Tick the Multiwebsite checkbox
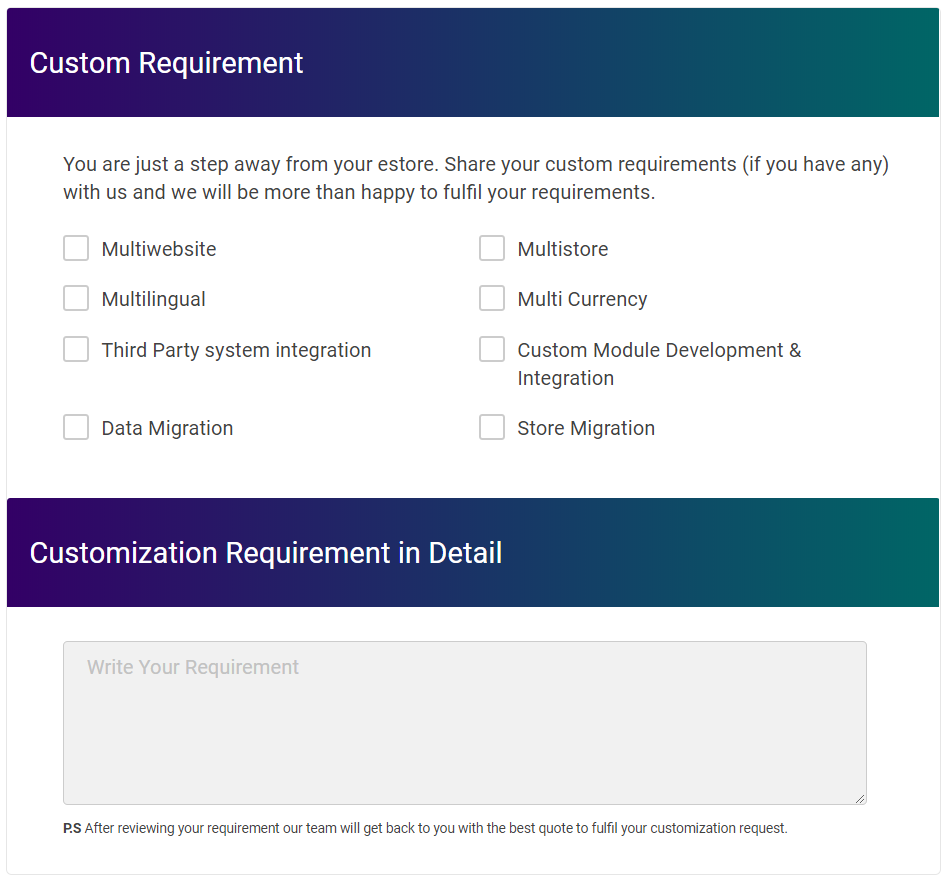This screenshot has height=883, width=947. point(76,248)
